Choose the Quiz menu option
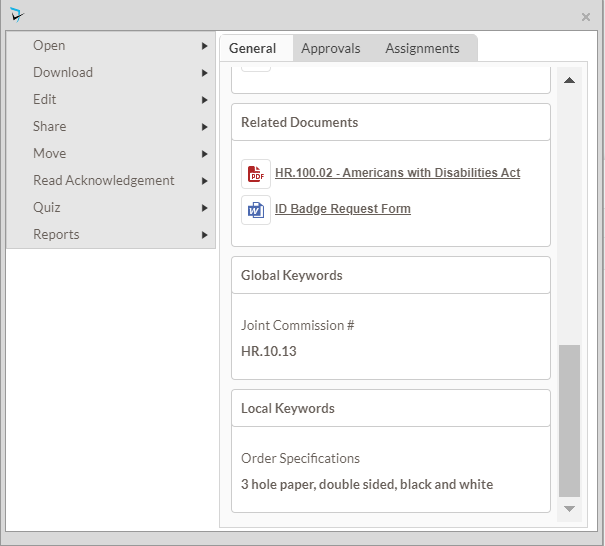Screen dimensions: 605x546 point(47,208)
